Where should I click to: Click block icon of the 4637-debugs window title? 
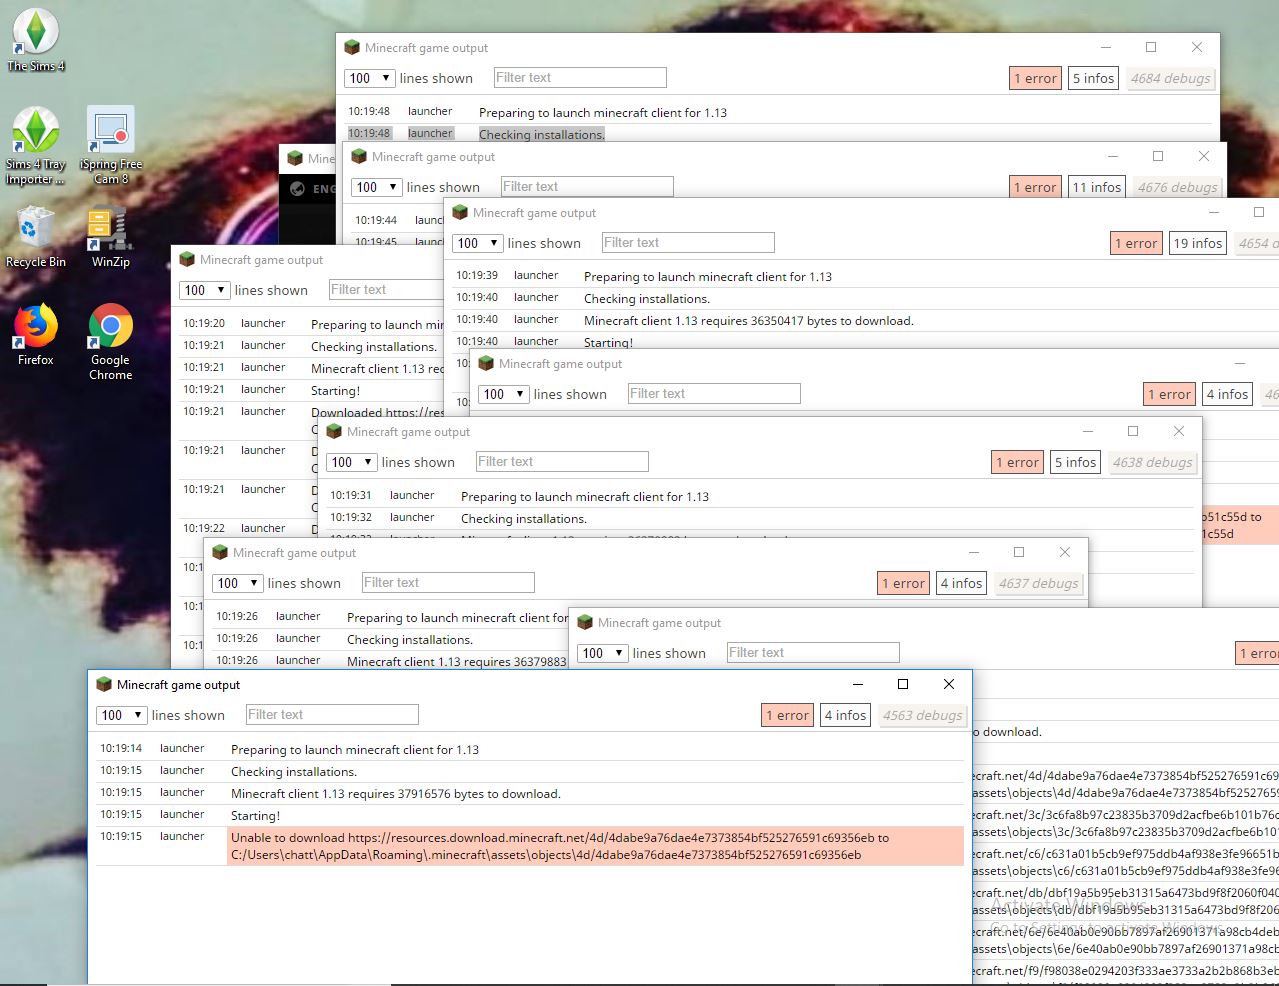[220, 553]
